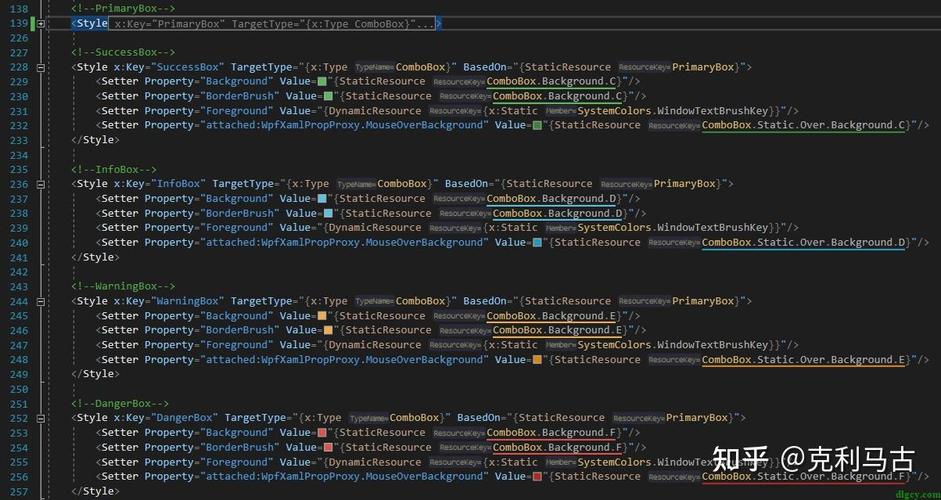Click "Foreground" property value on line 255
Viewport: 941px width, 500px height.
pos(236,462)
